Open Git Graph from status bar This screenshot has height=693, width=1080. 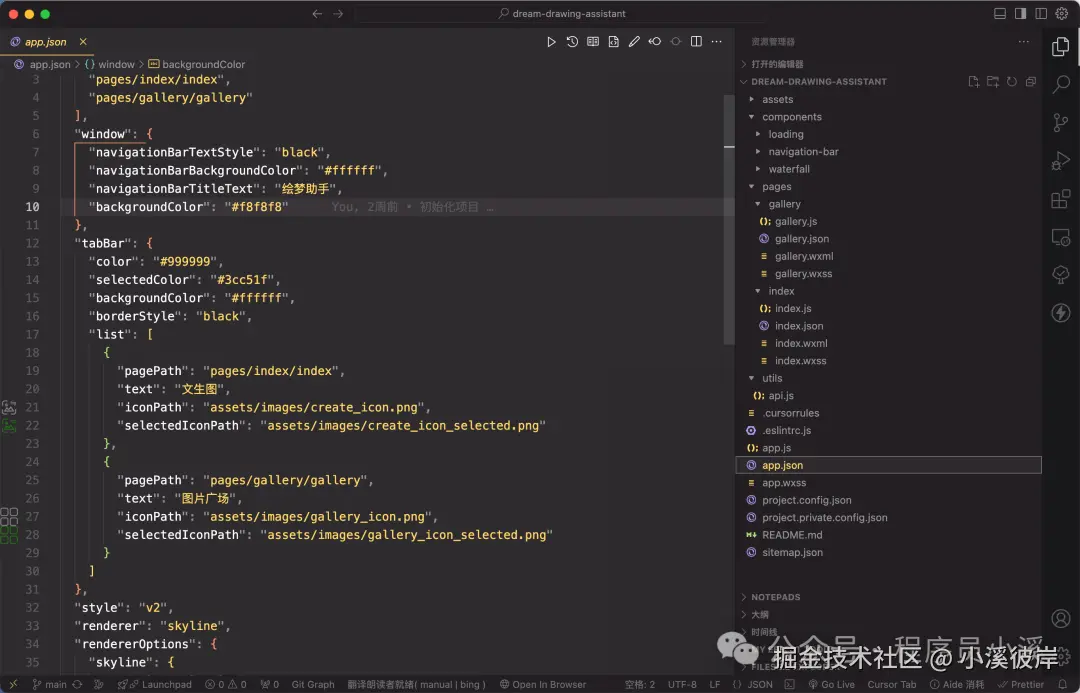click(313, 684)
